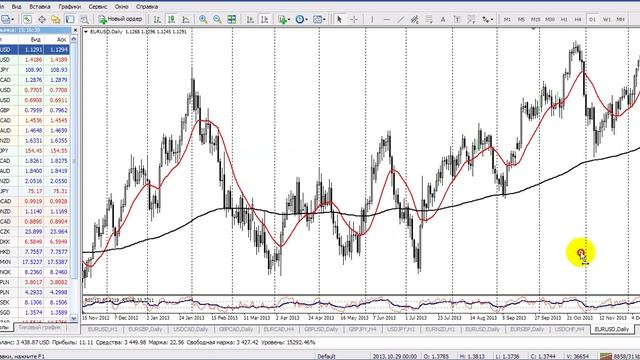
Task: Open the templates dropdown
Action: tap(319, 19)
